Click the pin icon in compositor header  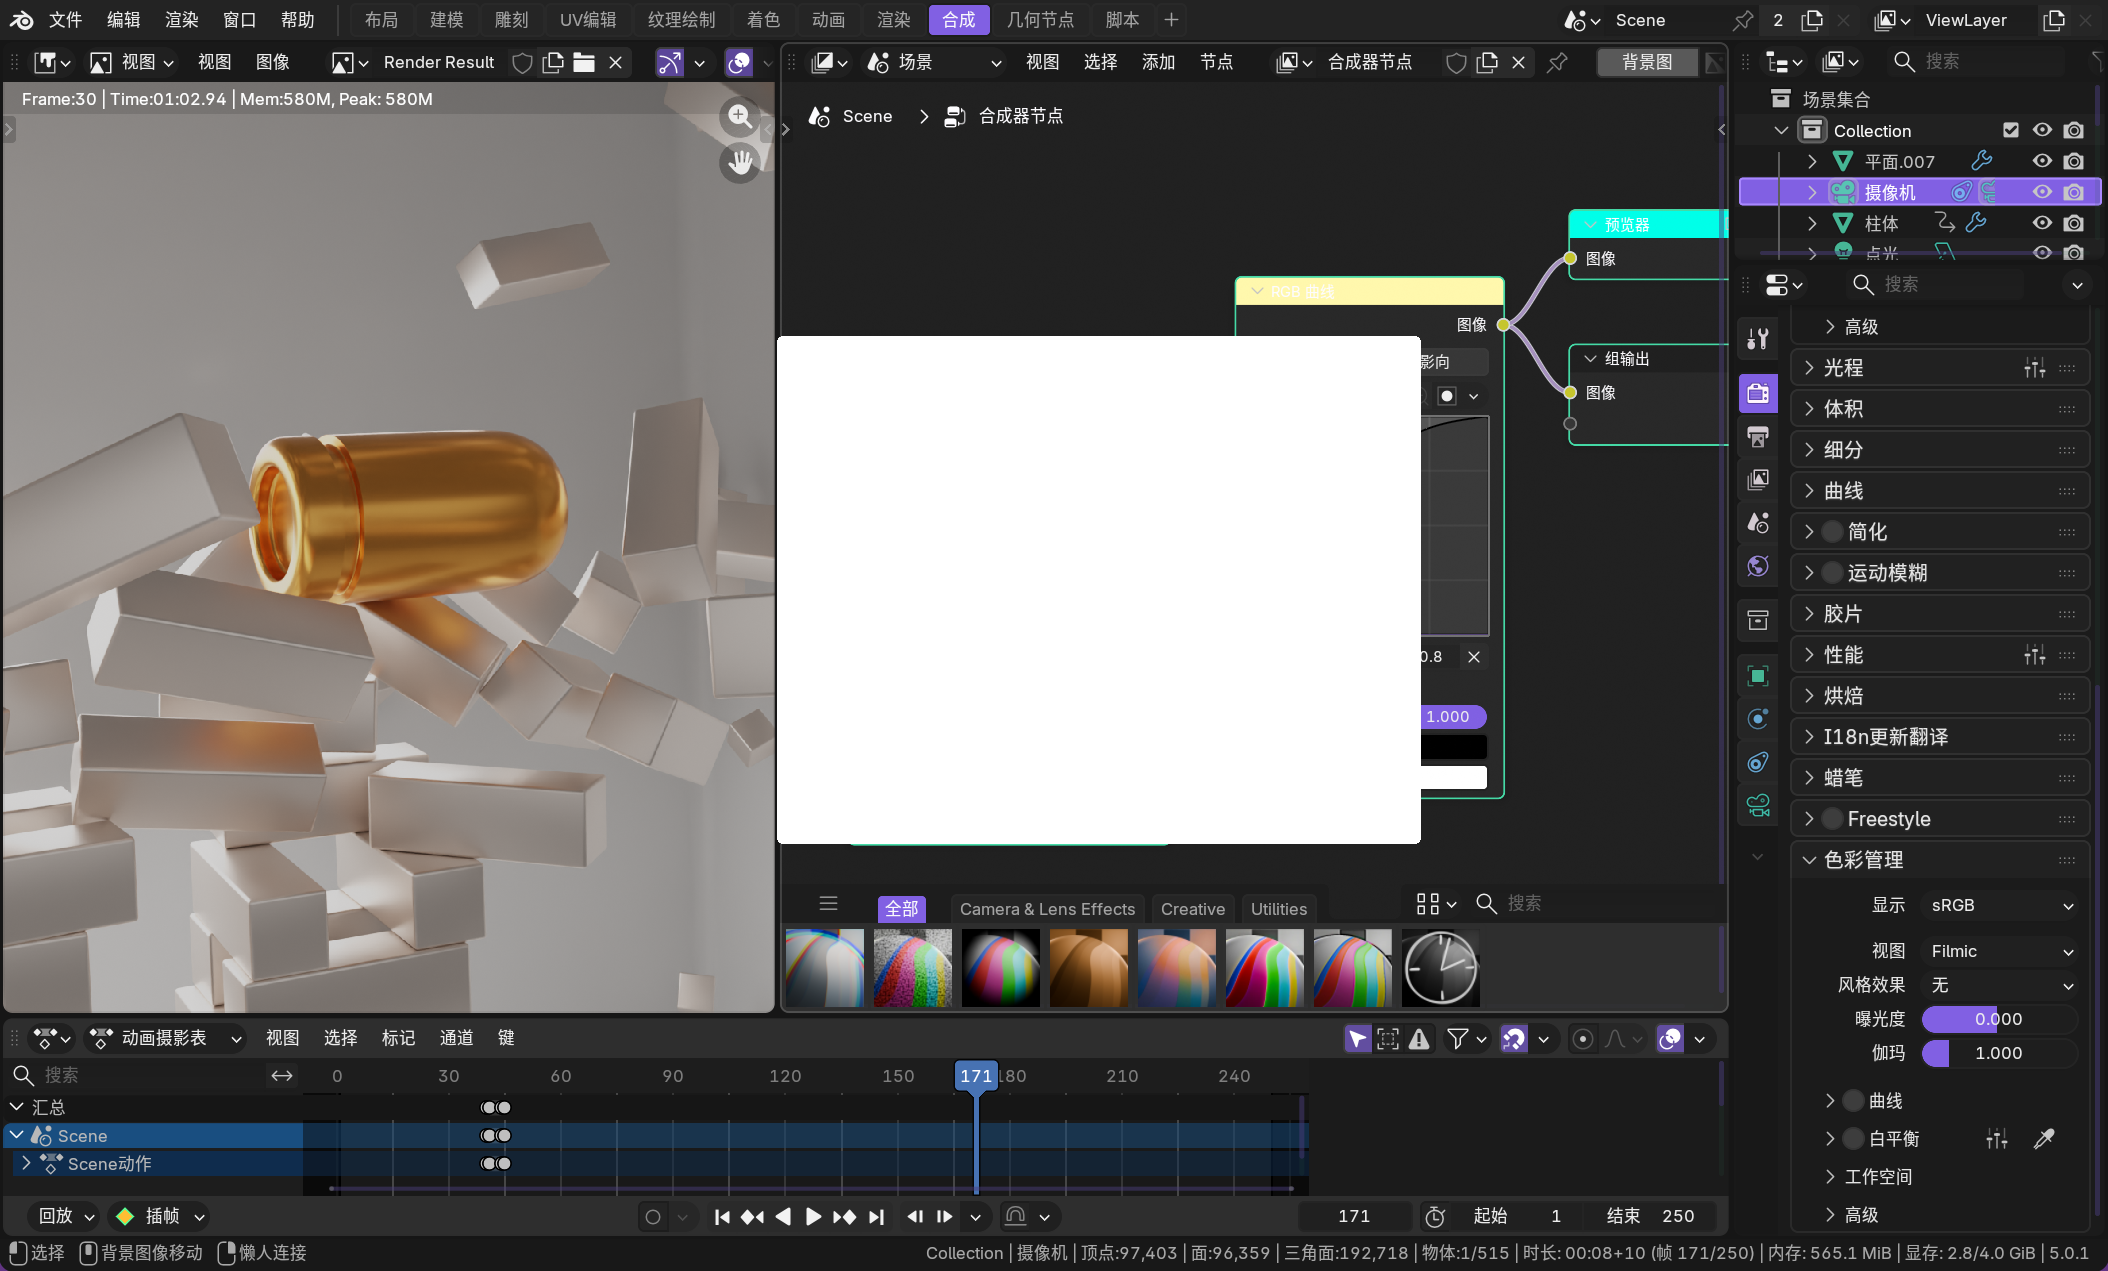(x=1557, y=62)
